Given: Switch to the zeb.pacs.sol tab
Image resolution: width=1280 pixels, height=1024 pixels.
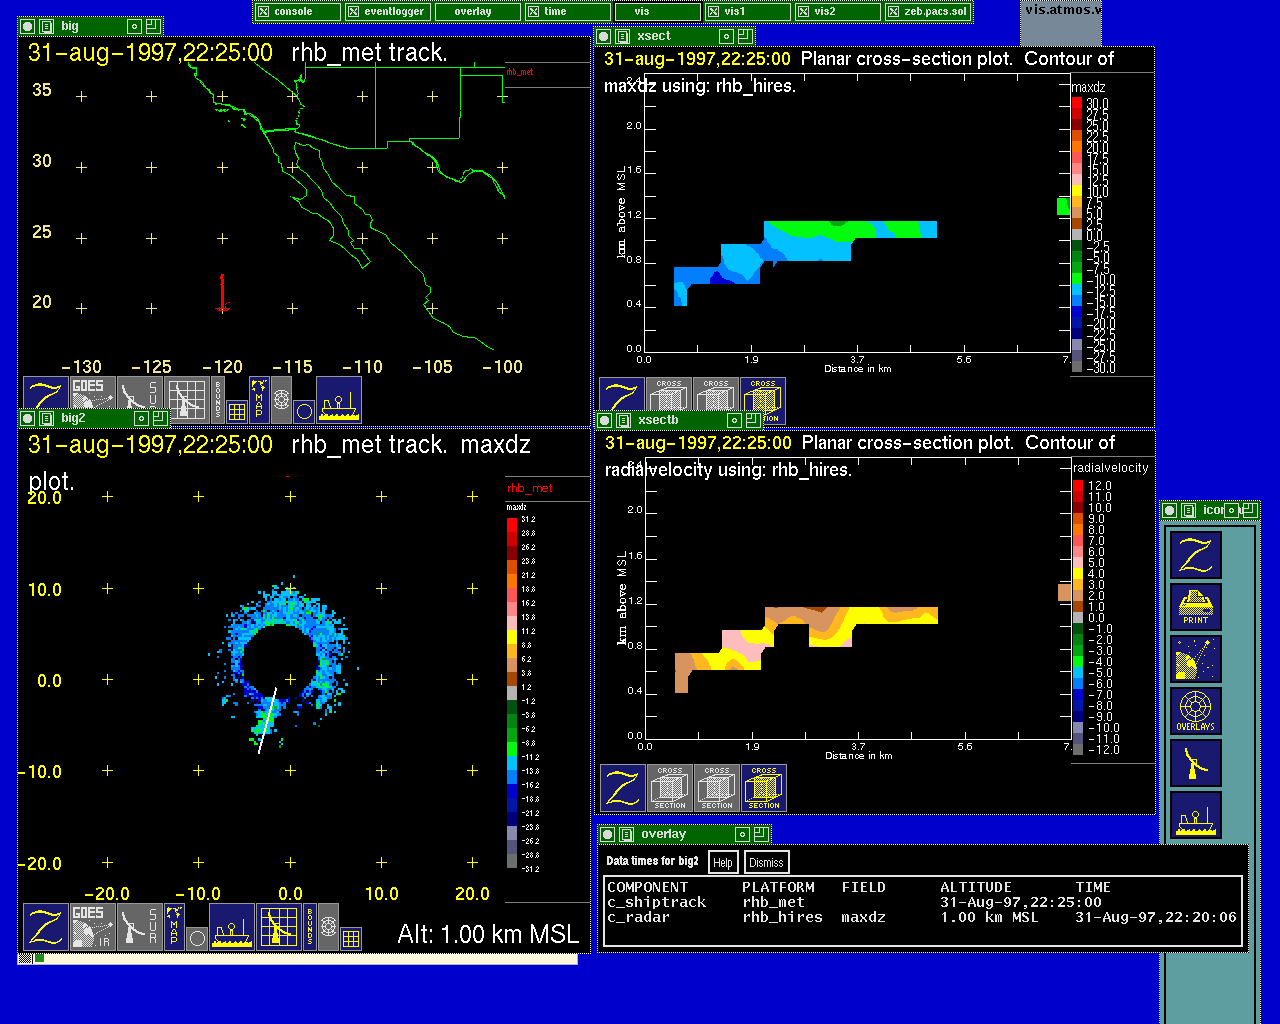Looking at the screenshot, I should pos(928,12).
